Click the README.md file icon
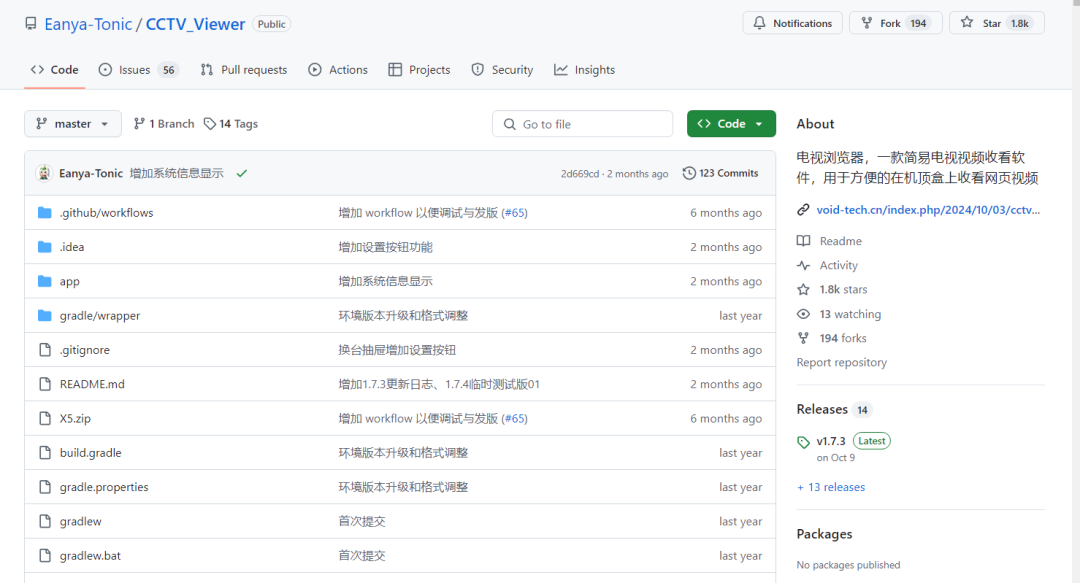Viewport: 1080px width, 583px height. [x=45, y=384]
